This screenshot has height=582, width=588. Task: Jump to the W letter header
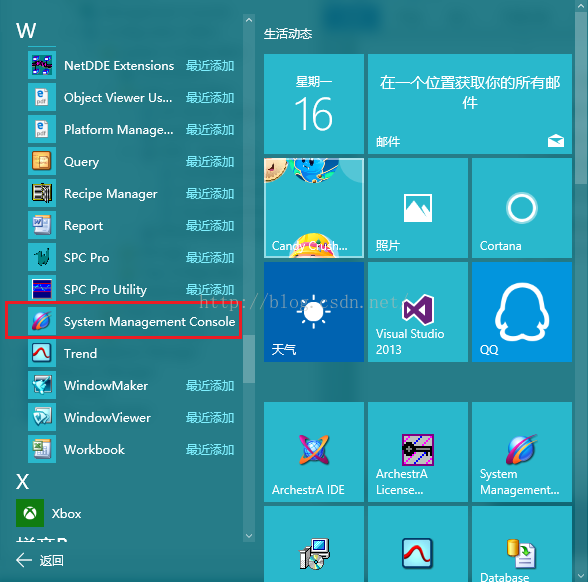(26, 31)
